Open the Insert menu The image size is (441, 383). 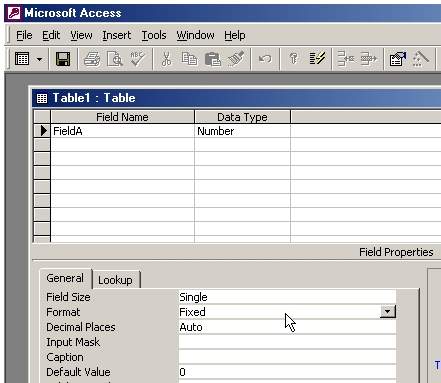click(117, 35)
